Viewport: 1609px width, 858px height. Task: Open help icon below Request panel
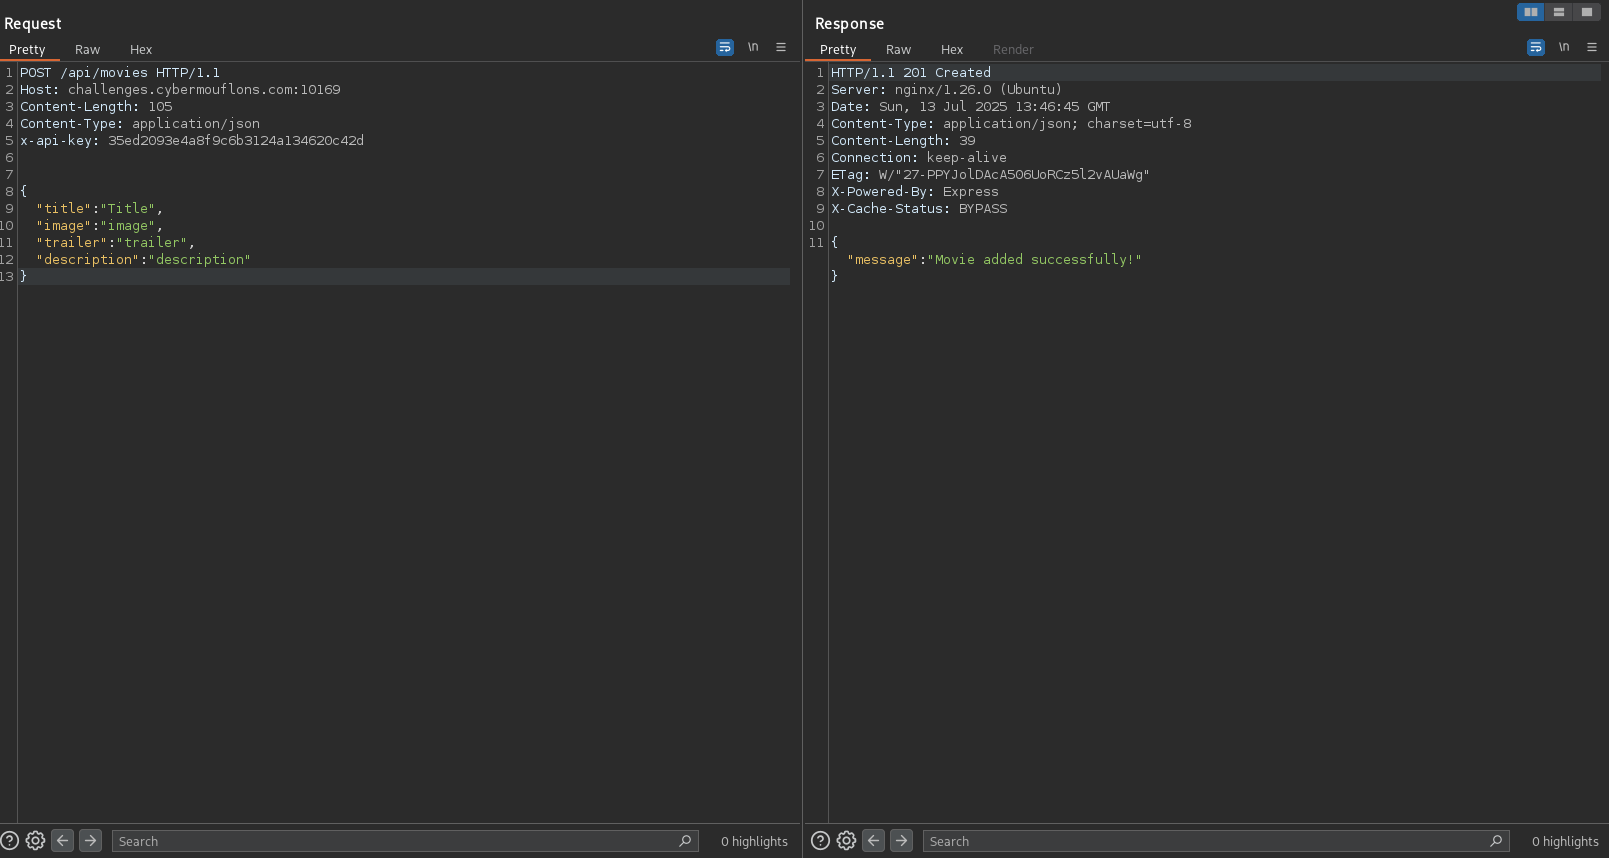pos(10,841)
